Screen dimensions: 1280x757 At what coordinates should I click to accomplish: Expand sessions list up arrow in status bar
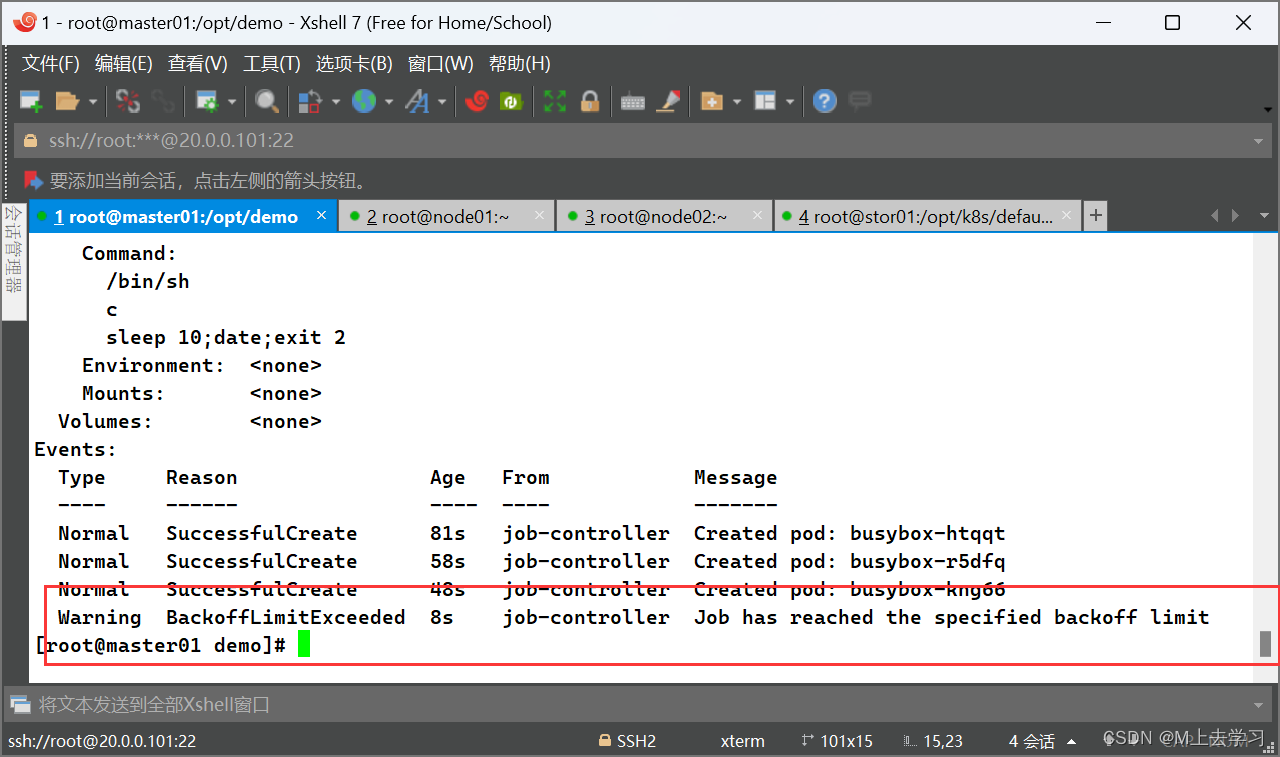[x=1072, y=741]
